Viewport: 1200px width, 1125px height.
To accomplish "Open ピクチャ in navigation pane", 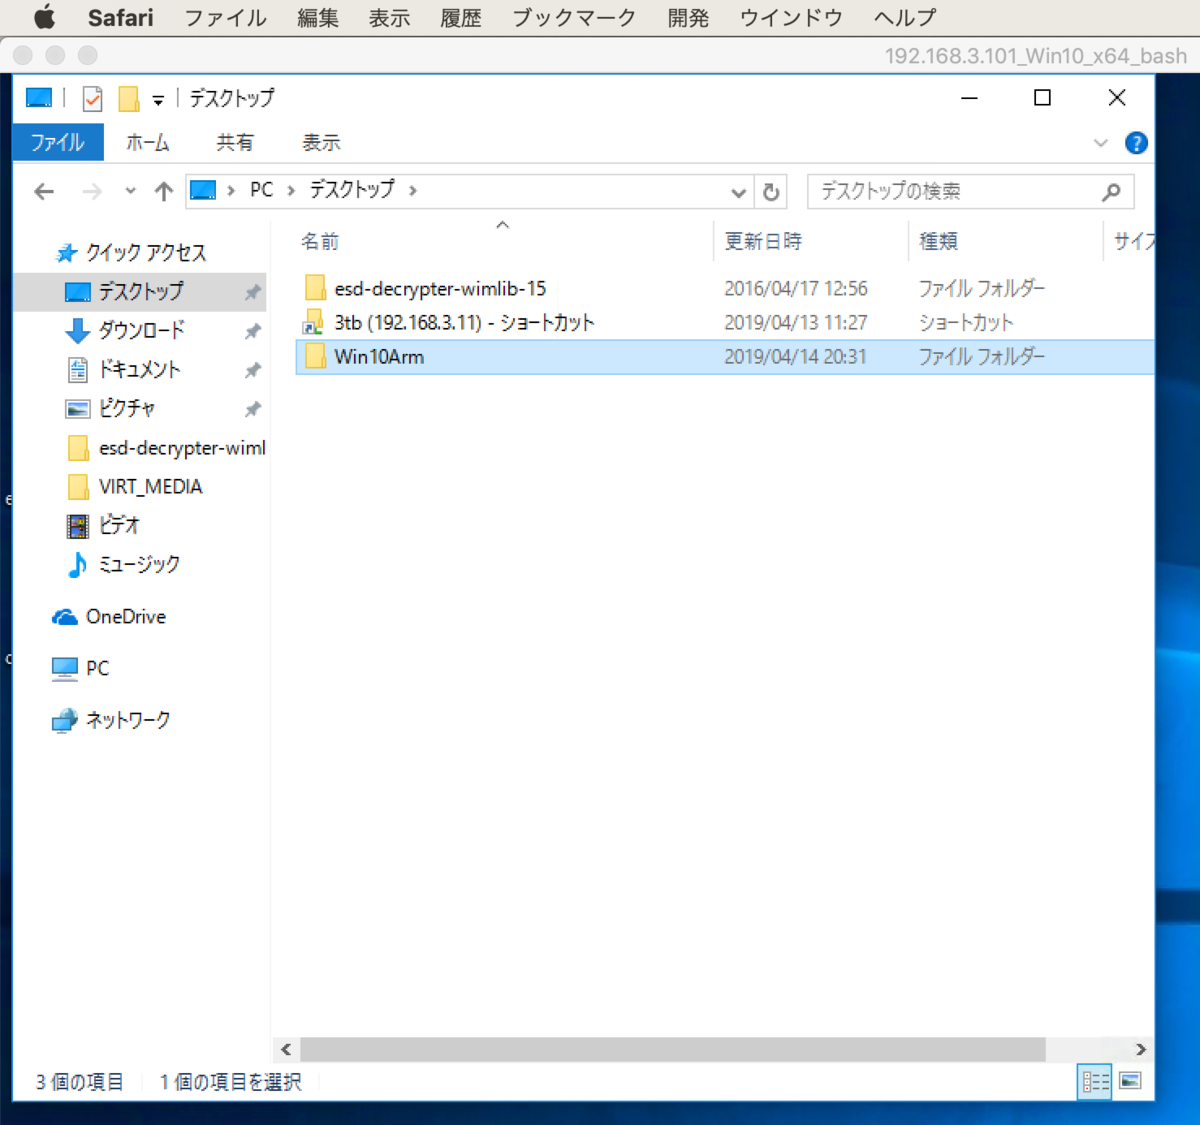I will (126, 408).
